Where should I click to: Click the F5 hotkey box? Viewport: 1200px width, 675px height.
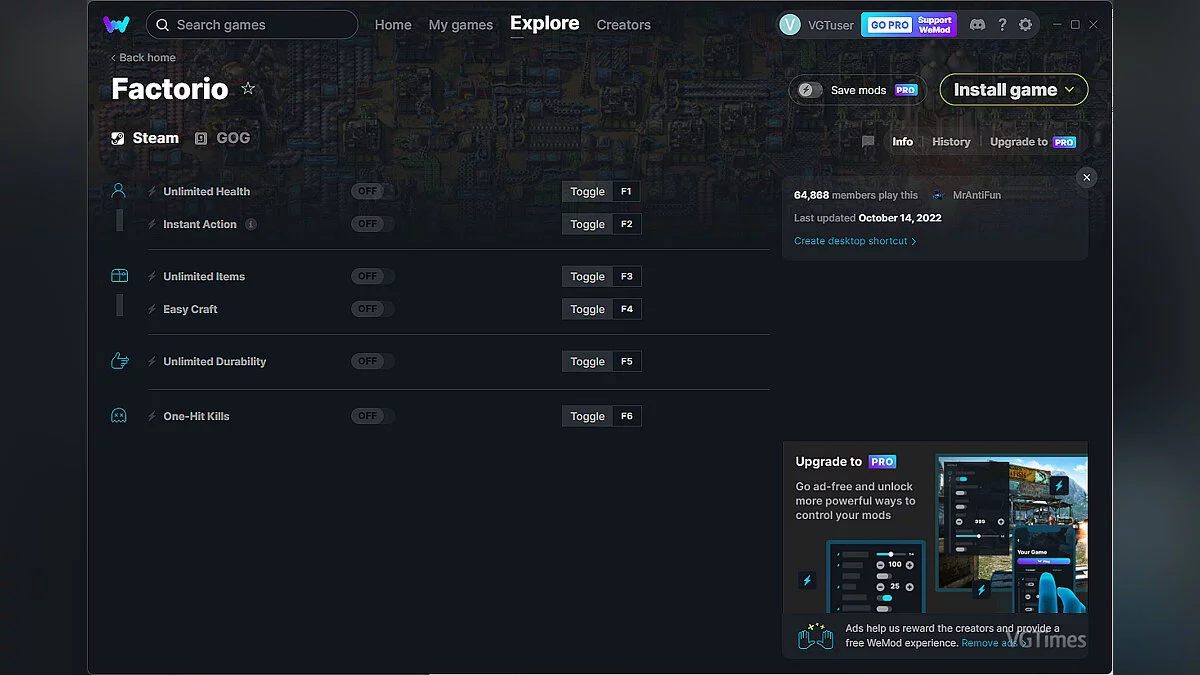(627, 361)
